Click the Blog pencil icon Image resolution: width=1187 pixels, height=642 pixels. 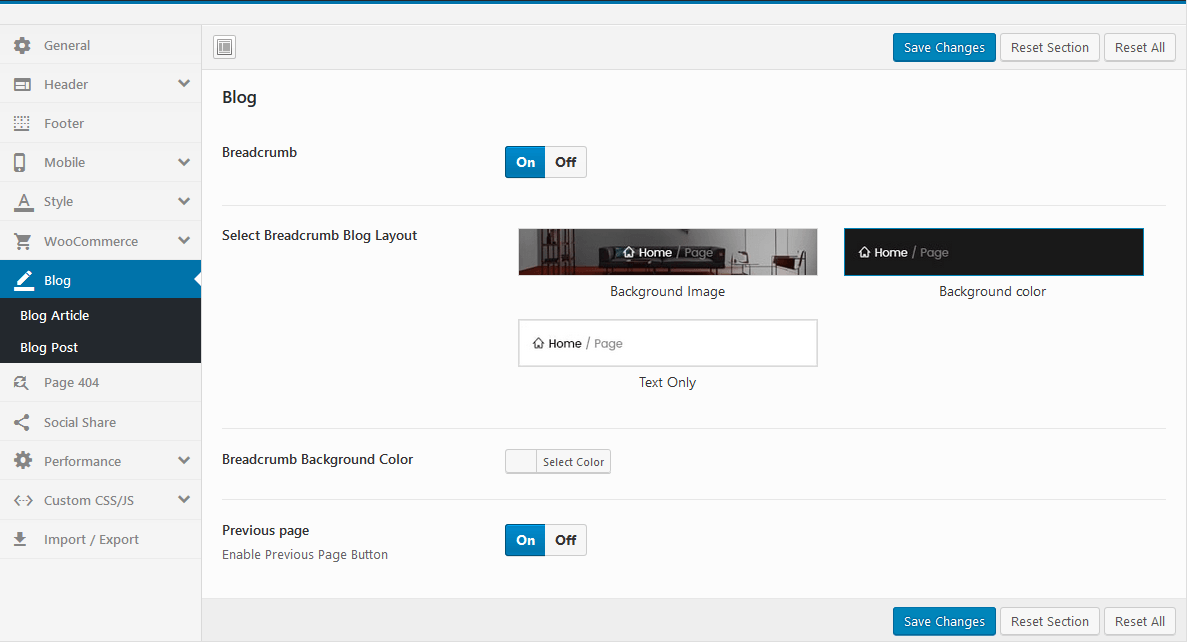coord(24,280)
